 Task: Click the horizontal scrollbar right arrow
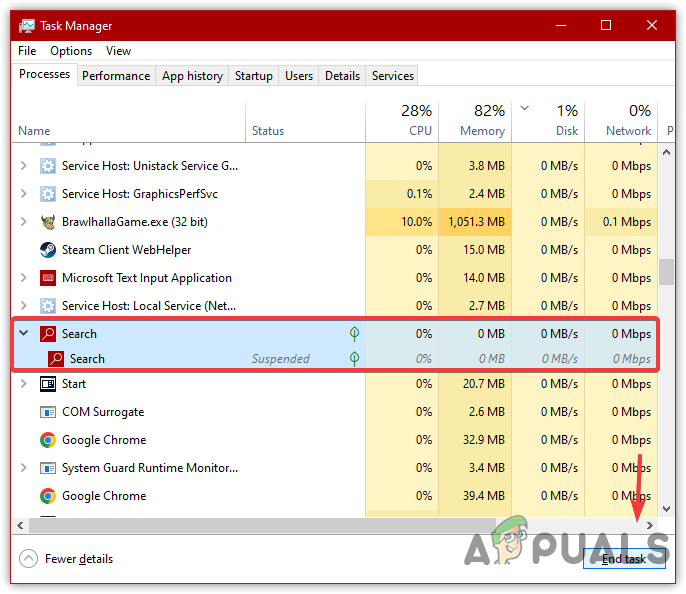(x=650, y=525)
